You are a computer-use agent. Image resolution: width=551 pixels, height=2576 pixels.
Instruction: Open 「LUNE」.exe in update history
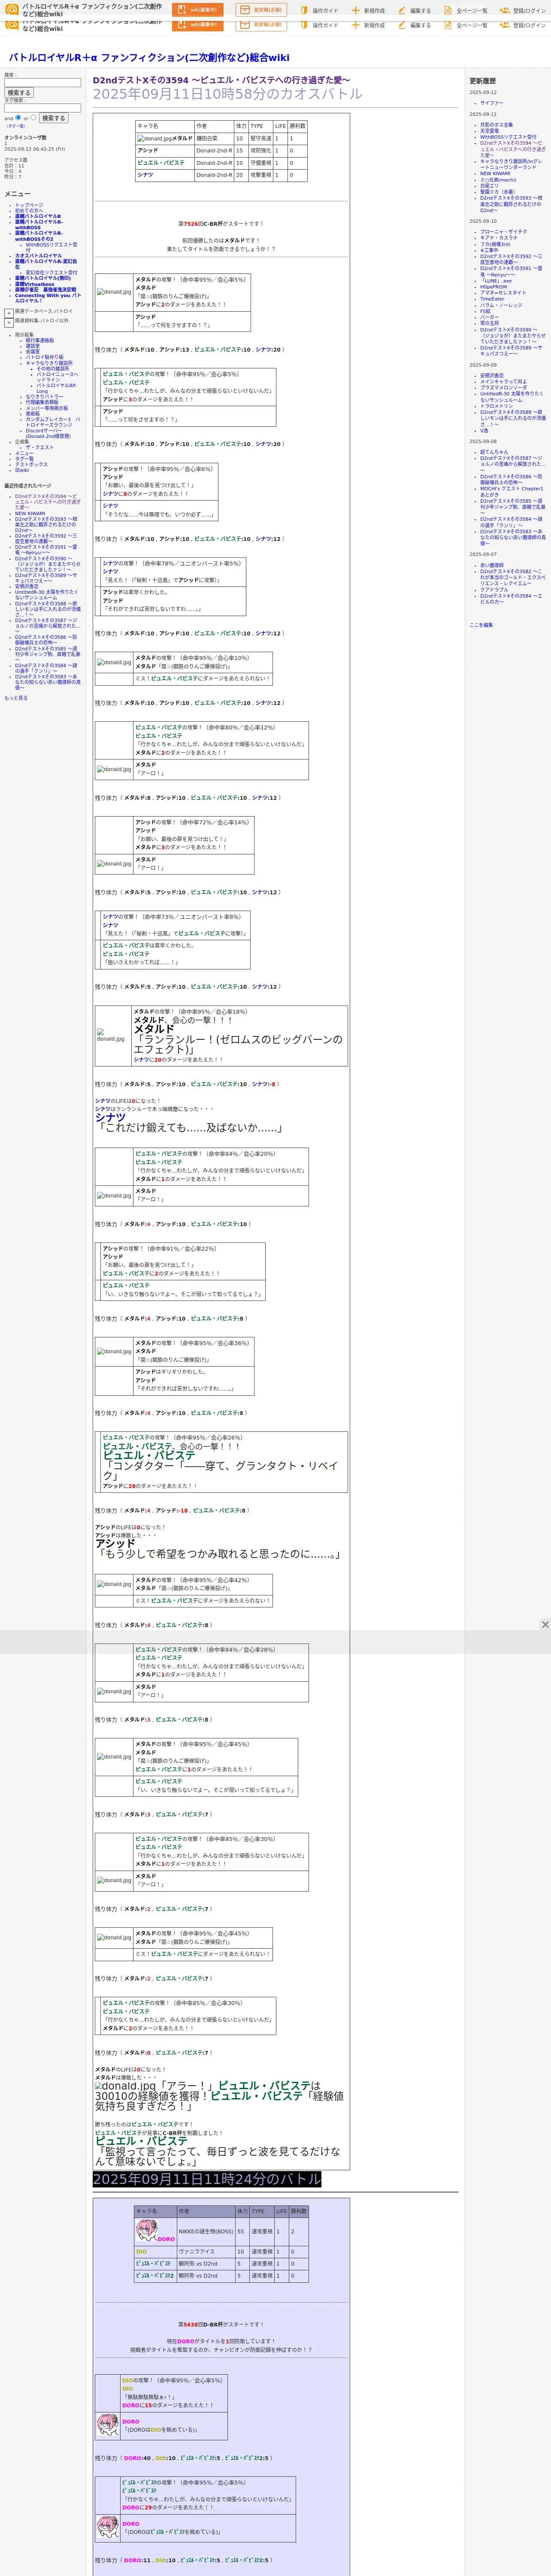[x=497, y=281]
